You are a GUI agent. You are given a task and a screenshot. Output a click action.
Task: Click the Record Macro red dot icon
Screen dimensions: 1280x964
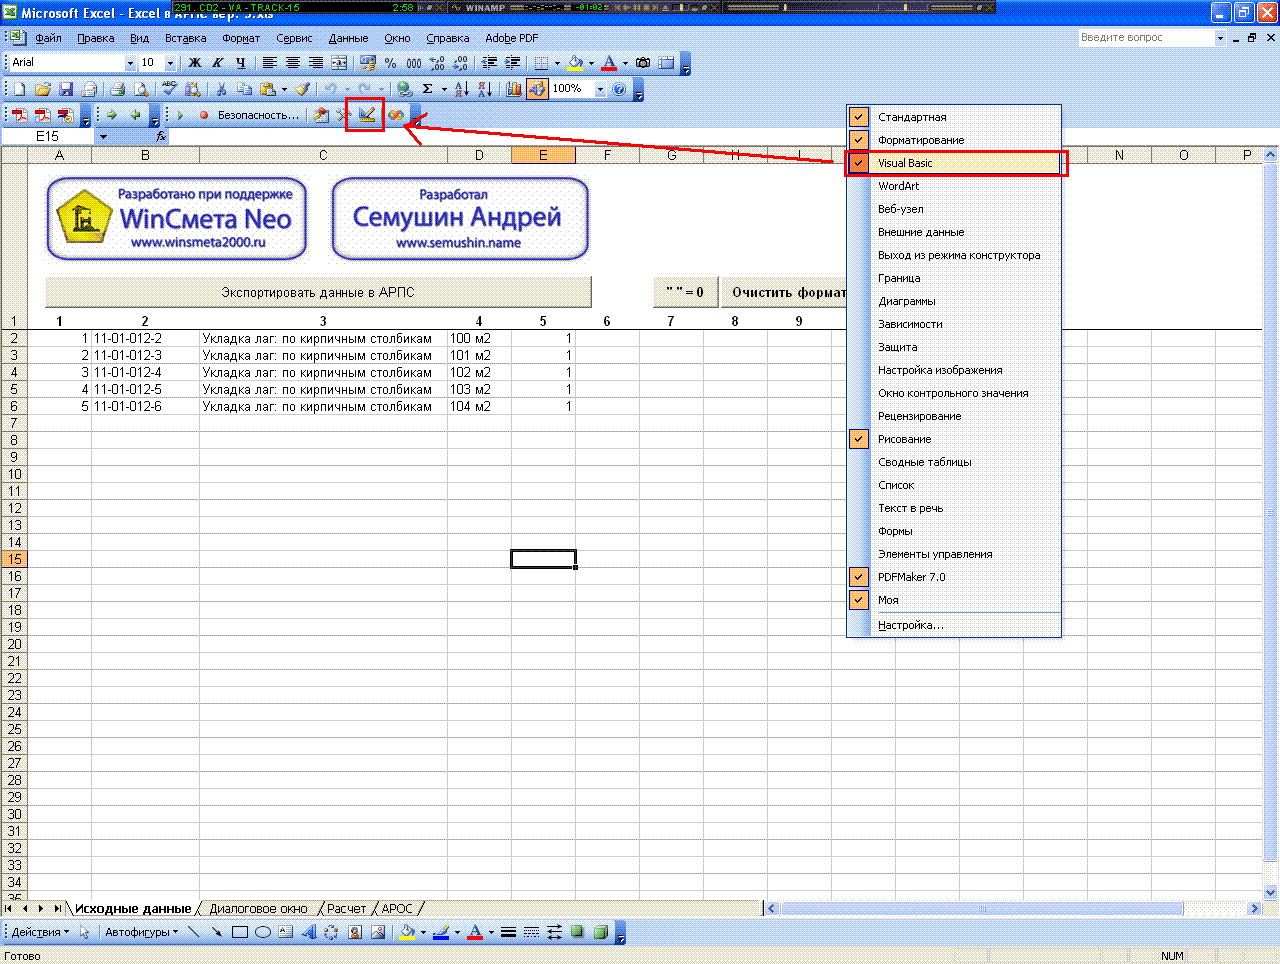pyautogui.click(x=204, y=115)
